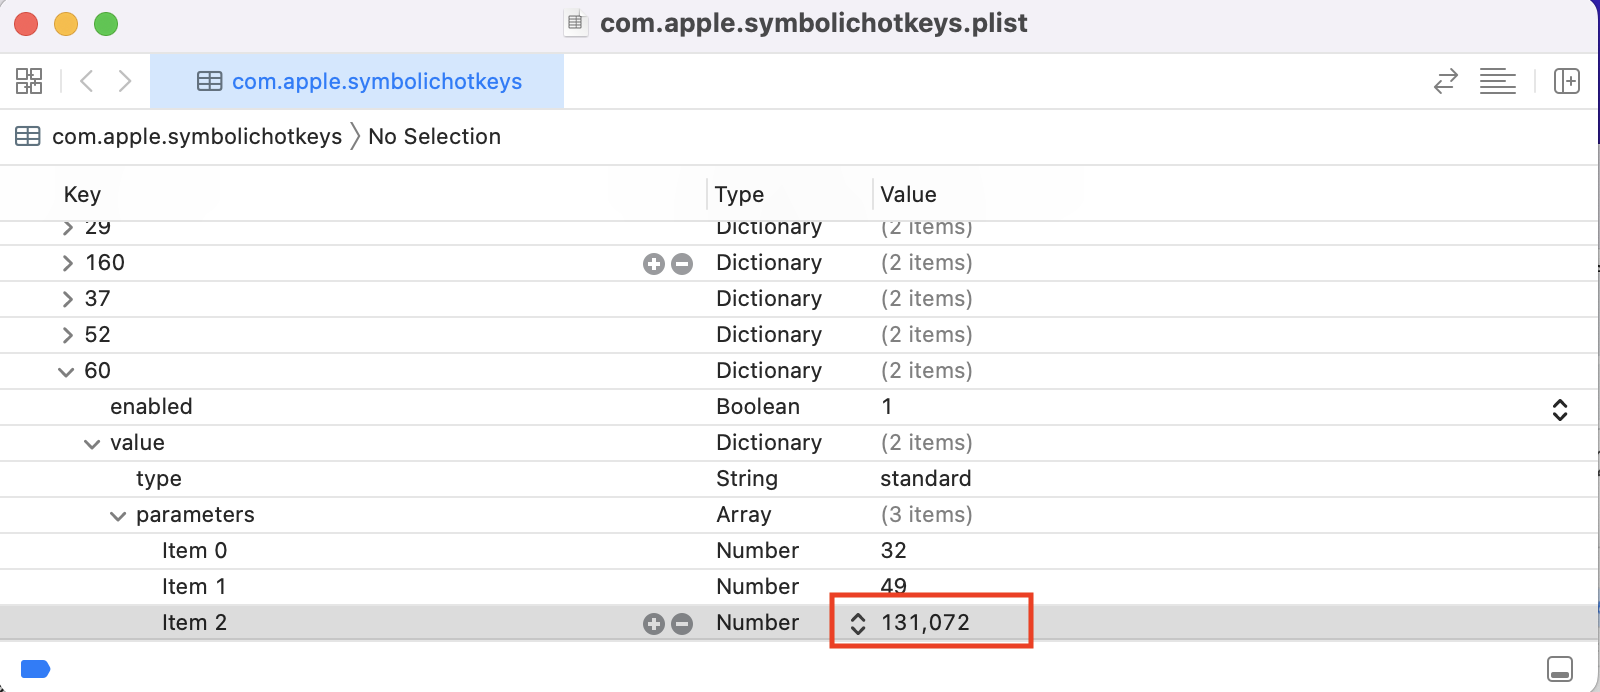Click the plist icon in the jump bar

click(28, 136)
